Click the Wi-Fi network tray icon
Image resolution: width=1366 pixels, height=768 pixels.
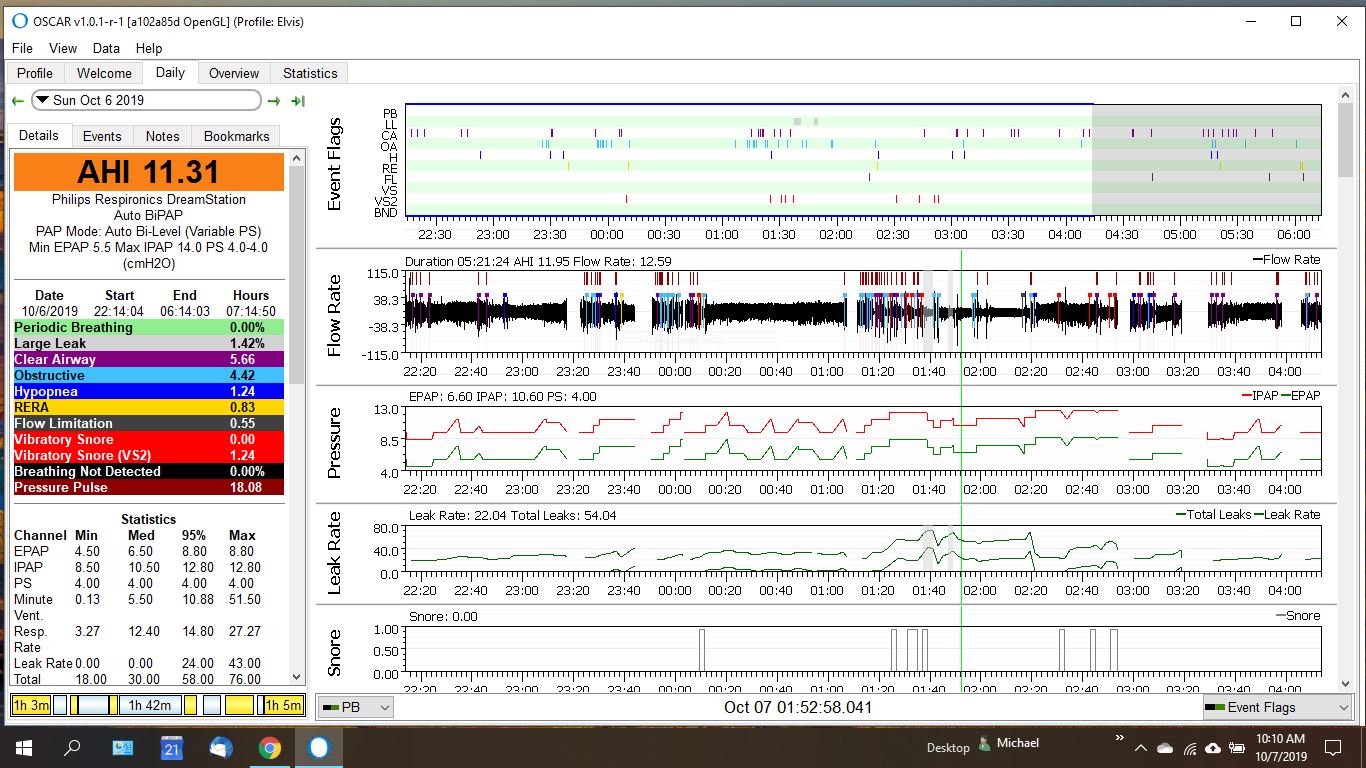(x=1189, y=748)
